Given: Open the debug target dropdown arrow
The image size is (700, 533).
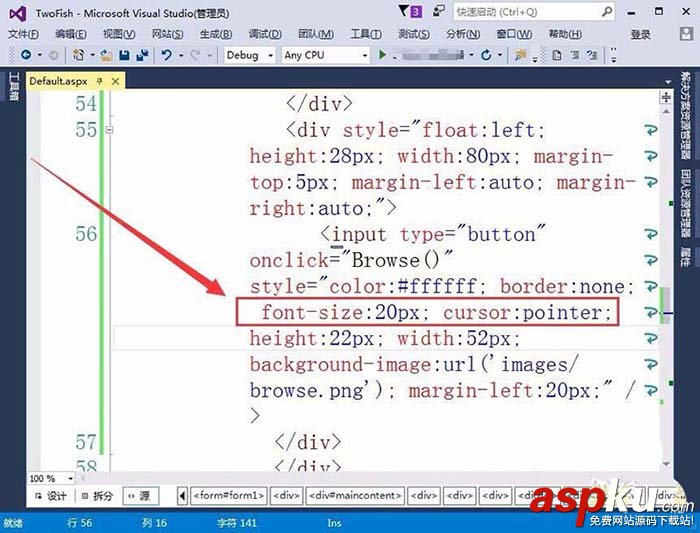Looking at the screenshot, I should pyautogui.click(x=471, y=55).
